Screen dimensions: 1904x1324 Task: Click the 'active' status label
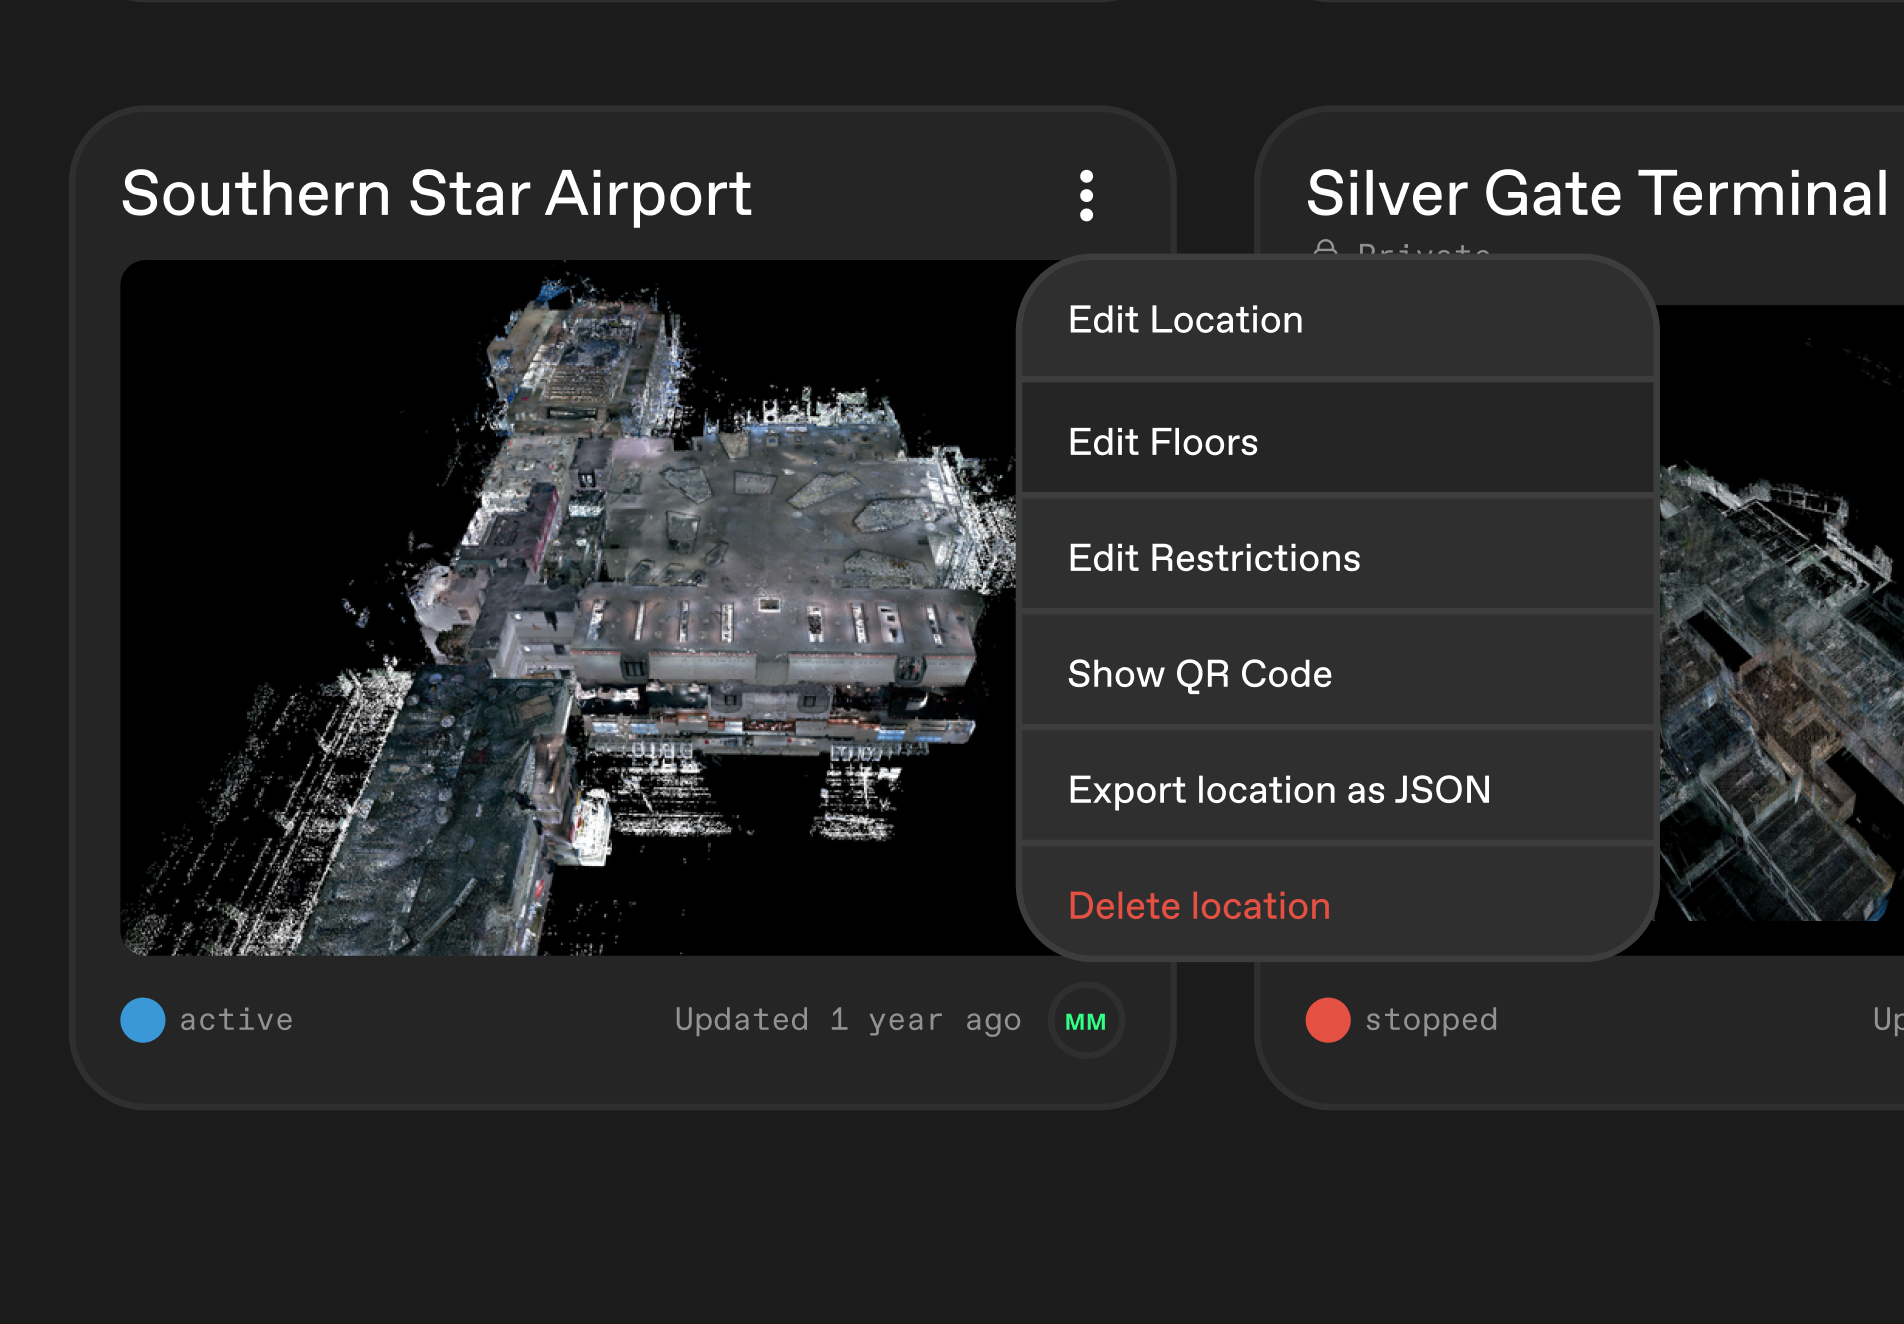click(x=236, y=1020)
